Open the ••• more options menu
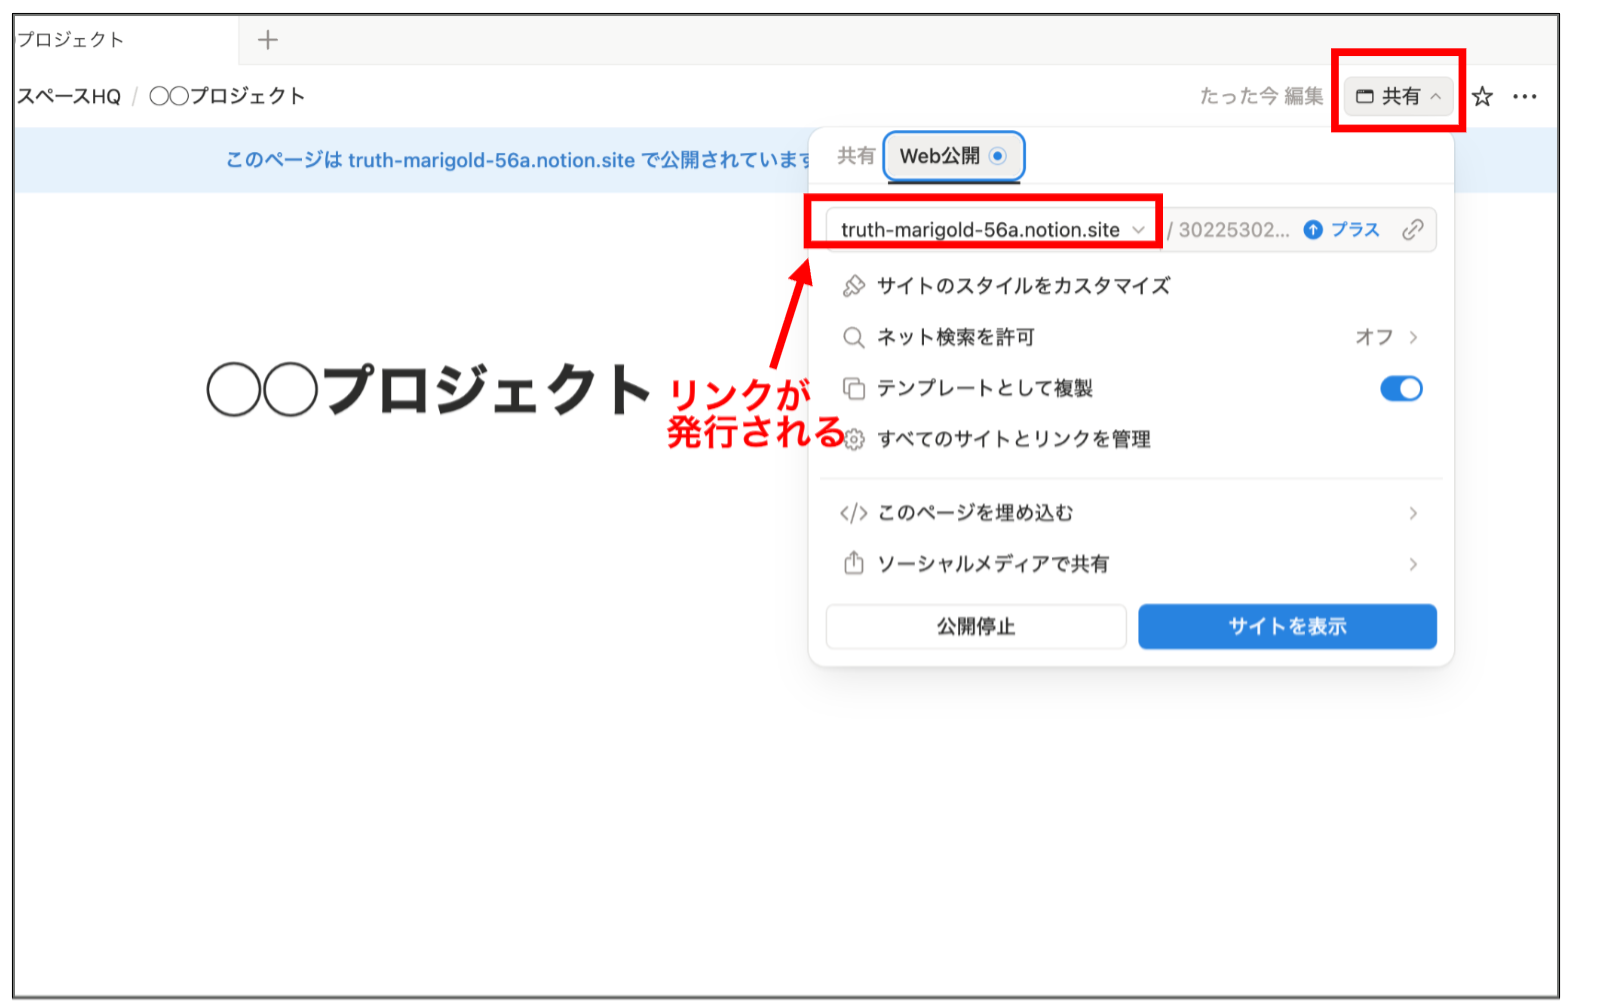This screenshot has width=1617, height=1008. click(1527, 96)
